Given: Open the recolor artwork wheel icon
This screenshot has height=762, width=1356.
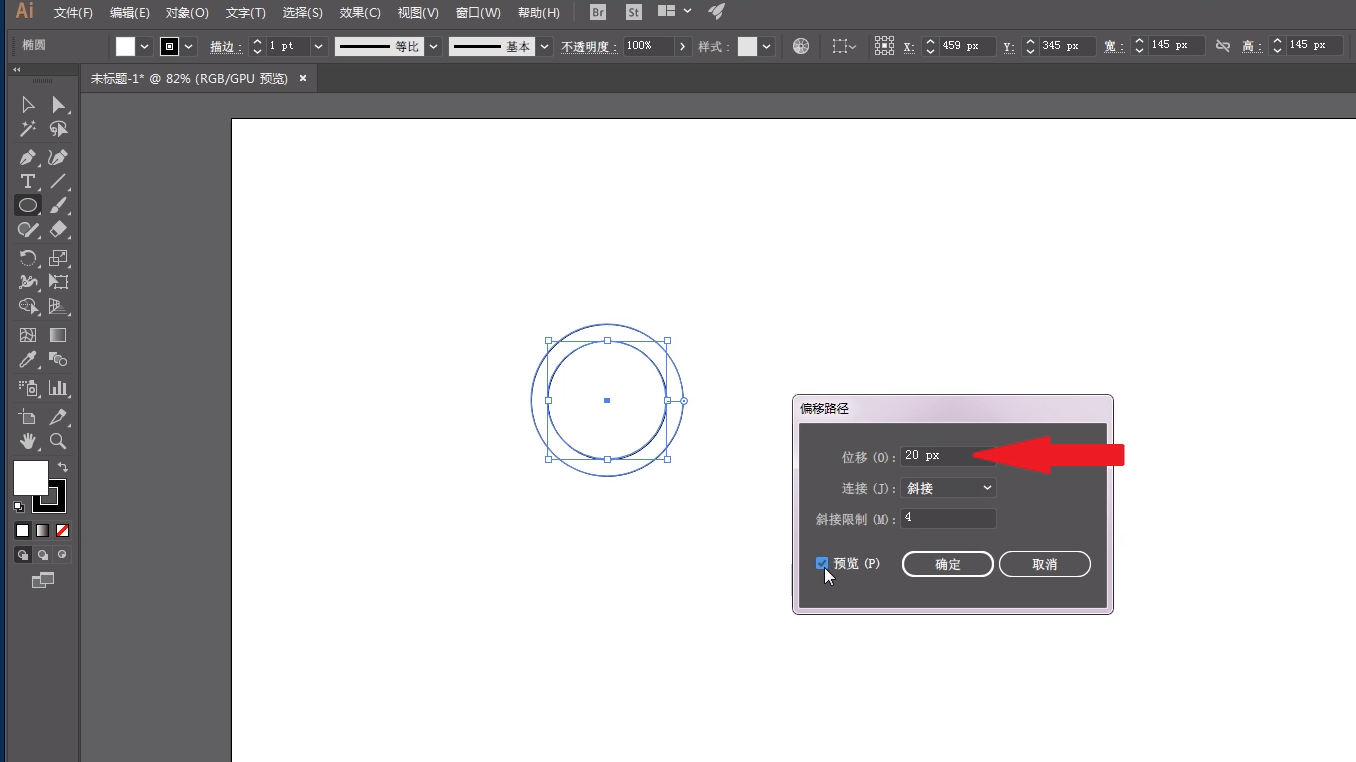Looking at the screenshot, I should [x=801, y=46].
